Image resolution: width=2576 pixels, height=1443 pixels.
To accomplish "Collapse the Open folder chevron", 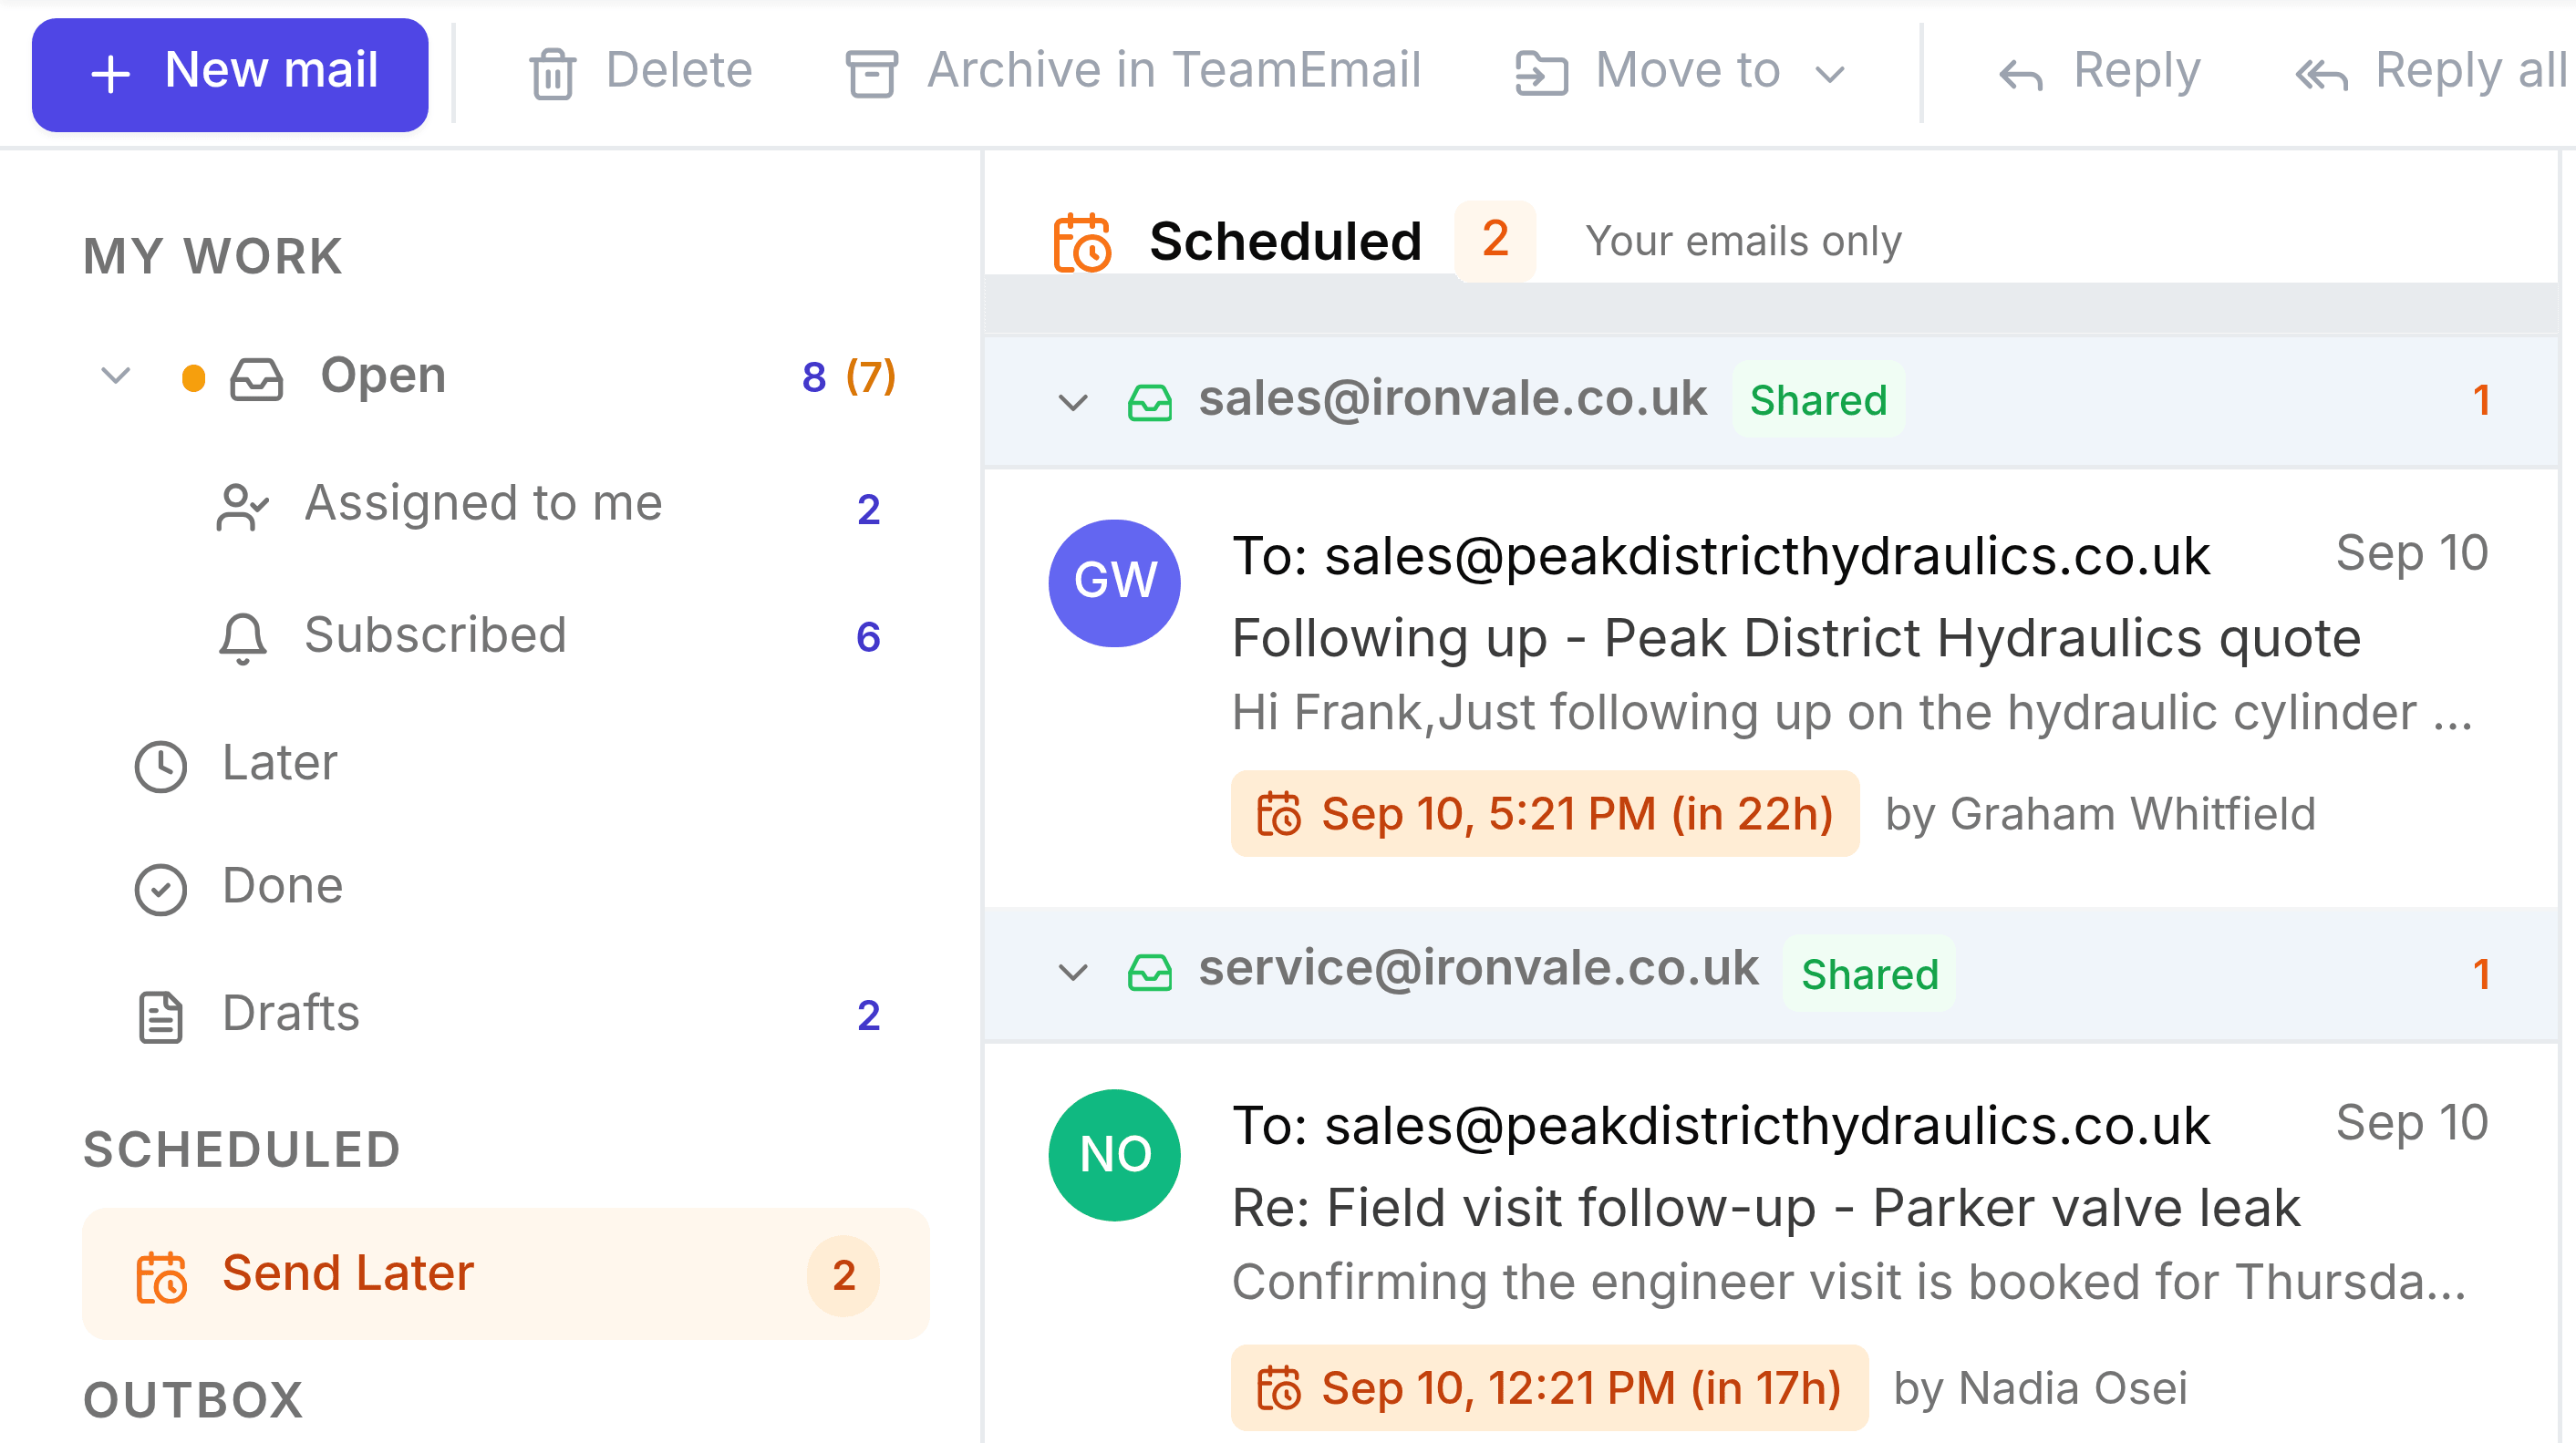I will [116, 376].
